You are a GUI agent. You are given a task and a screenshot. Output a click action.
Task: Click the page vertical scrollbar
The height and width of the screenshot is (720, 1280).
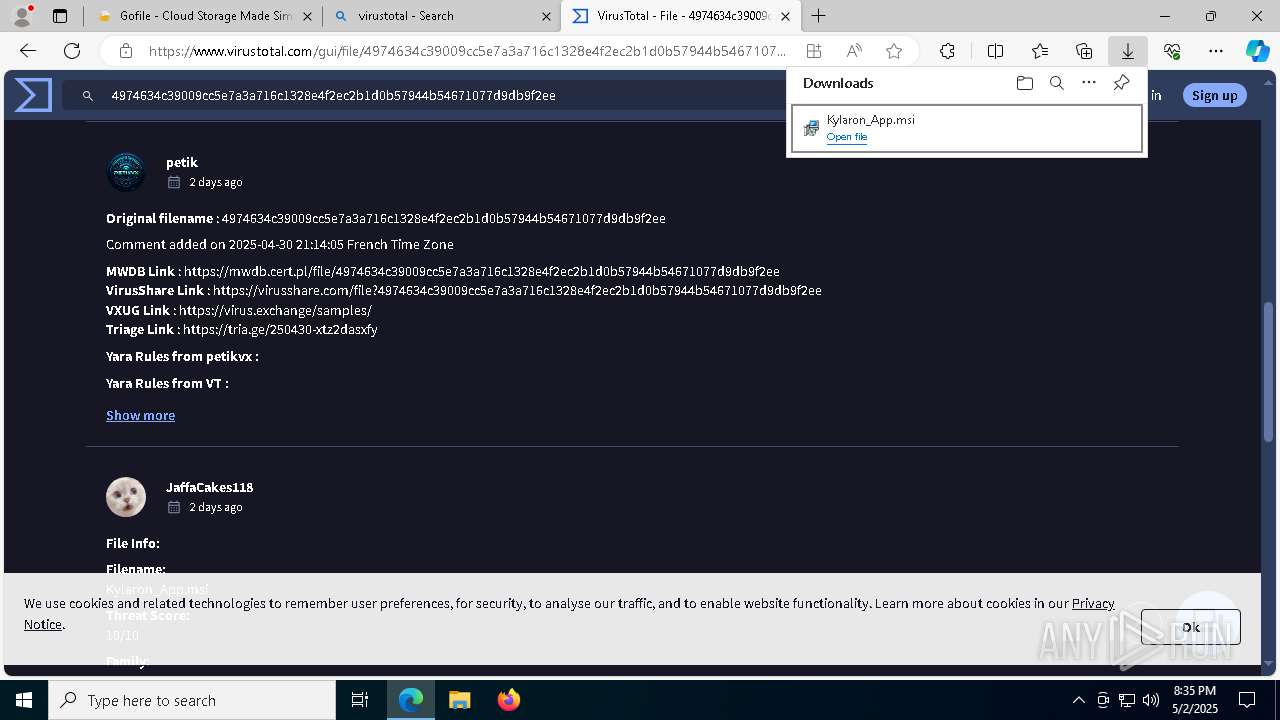pyautogui.click(x=1270, y=370)
